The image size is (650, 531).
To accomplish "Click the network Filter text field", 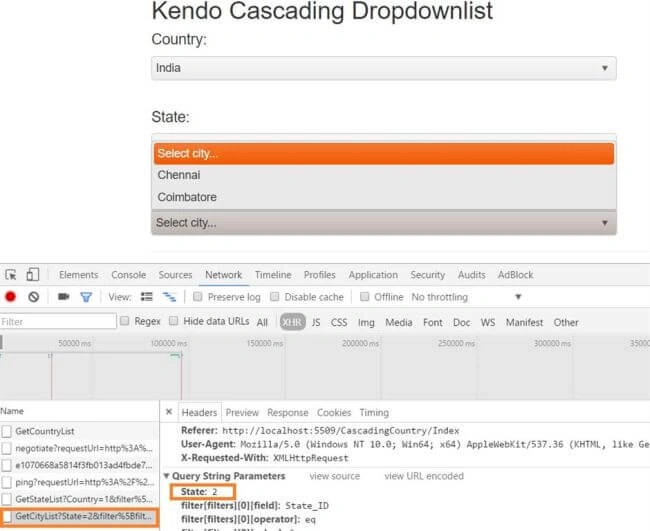I will (x=58, y=321).
